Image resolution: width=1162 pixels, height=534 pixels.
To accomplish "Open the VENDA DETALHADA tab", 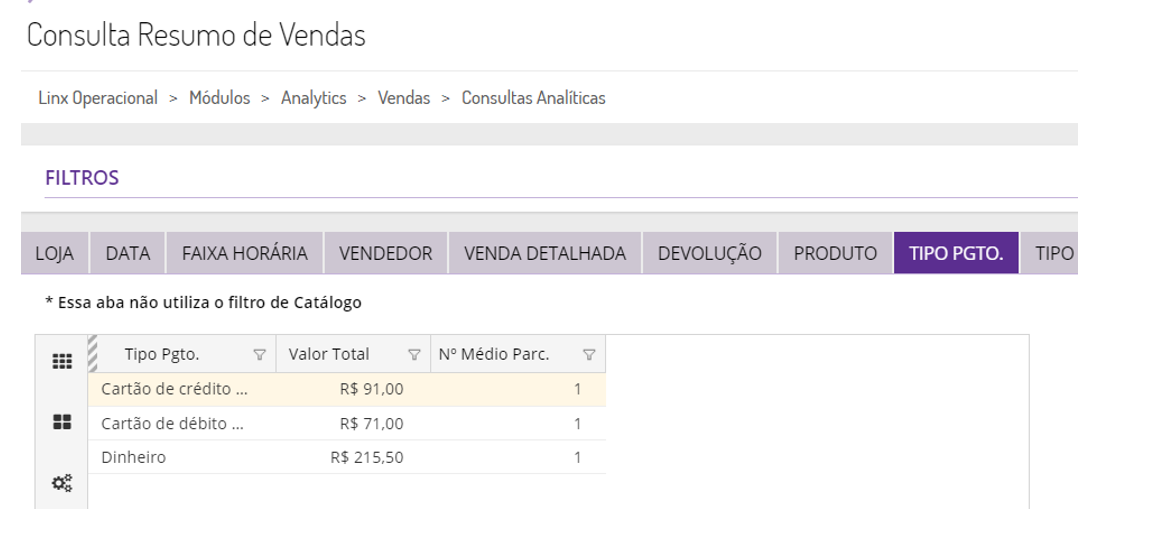I will click(x=545, y=254).
